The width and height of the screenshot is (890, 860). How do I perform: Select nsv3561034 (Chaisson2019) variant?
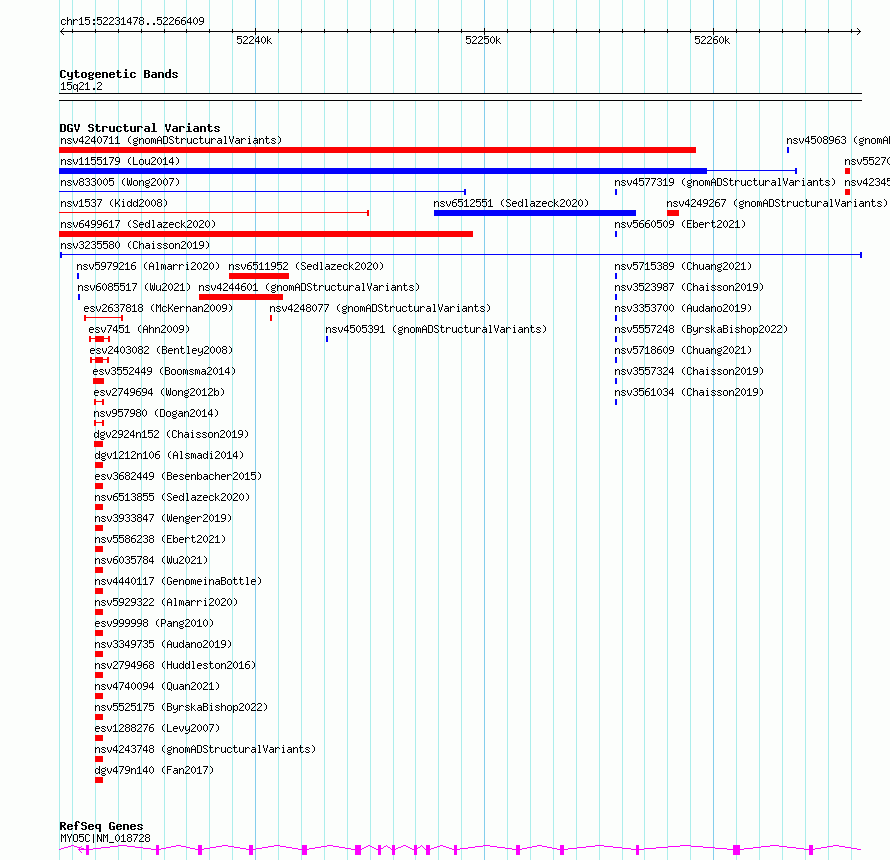tap(689, 392)
